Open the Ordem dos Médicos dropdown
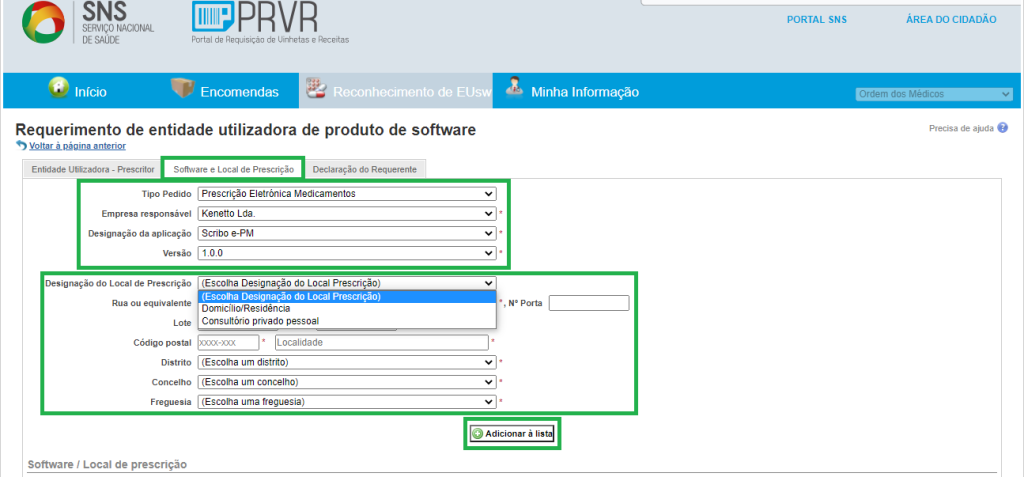1024x477 pixels. coord(934,94)
